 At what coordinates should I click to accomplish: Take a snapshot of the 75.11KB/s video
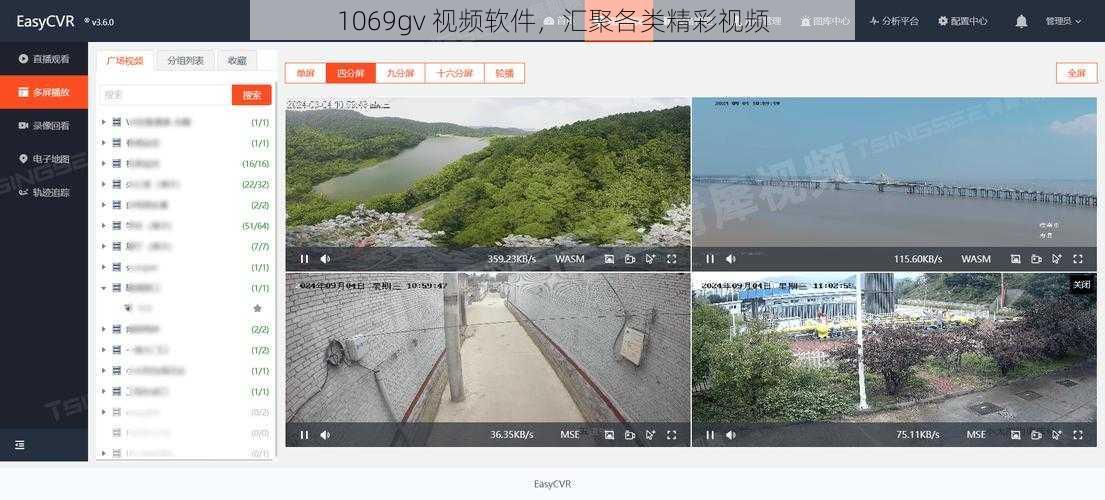pos(1016,435)
